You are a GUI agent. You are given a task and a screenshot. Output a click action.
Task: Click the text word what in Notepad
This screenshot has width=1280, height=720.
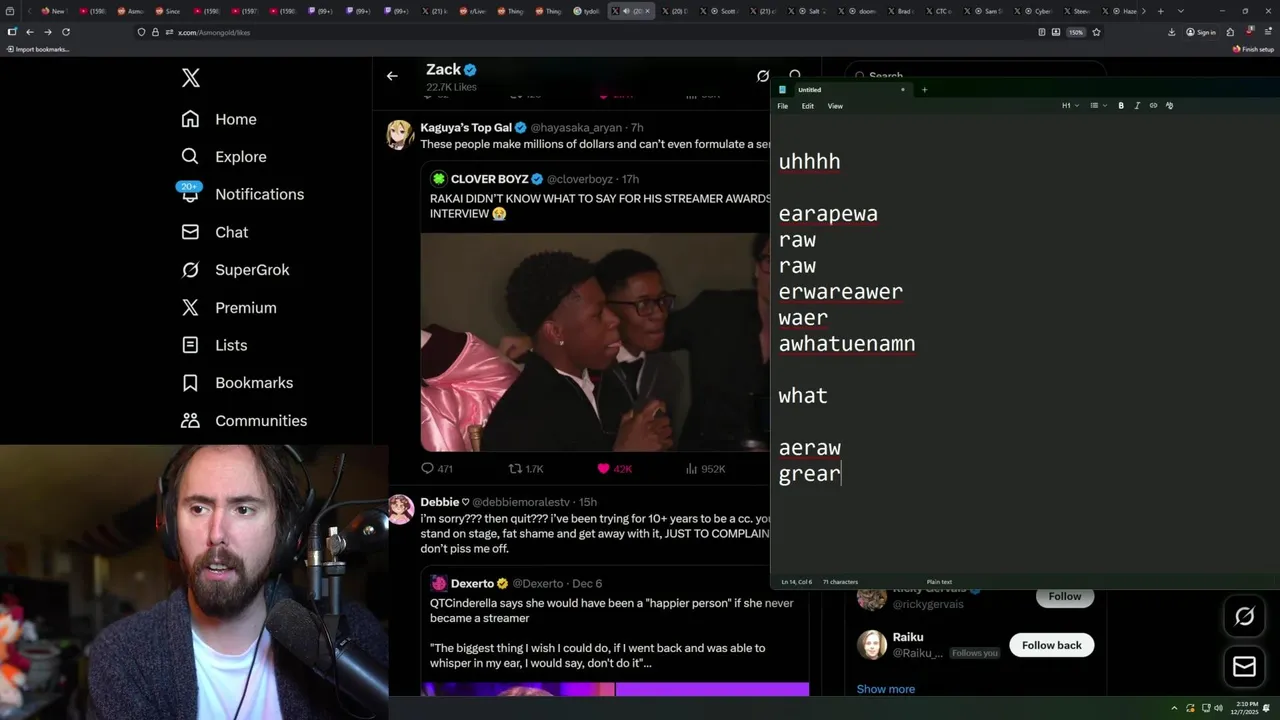pos(803,395)
